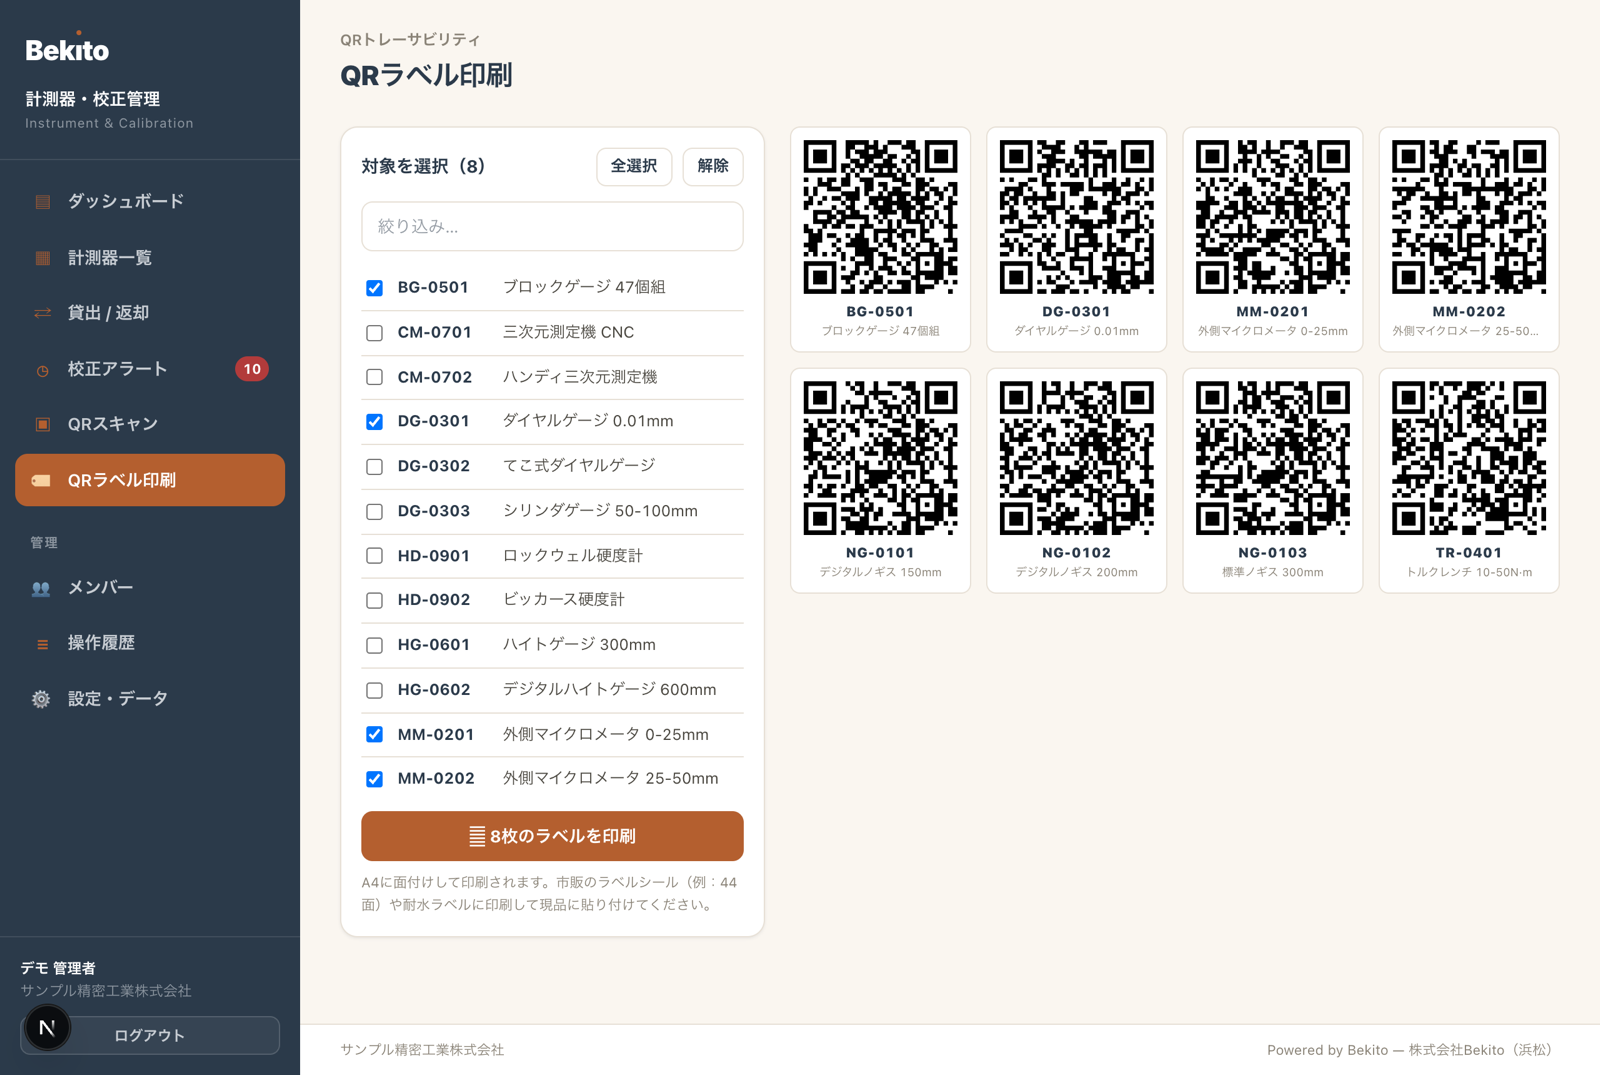
Task: Check the CM-0702 checkbox
Action: point(374,377)
